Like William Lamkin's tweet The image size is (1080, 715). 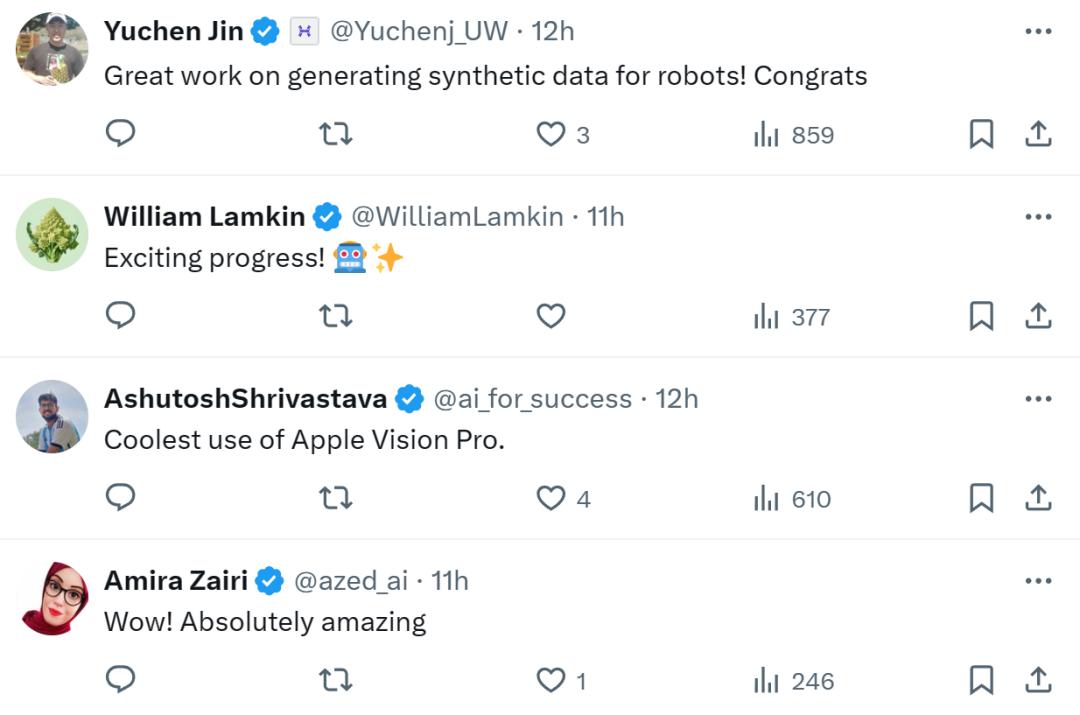551,316
